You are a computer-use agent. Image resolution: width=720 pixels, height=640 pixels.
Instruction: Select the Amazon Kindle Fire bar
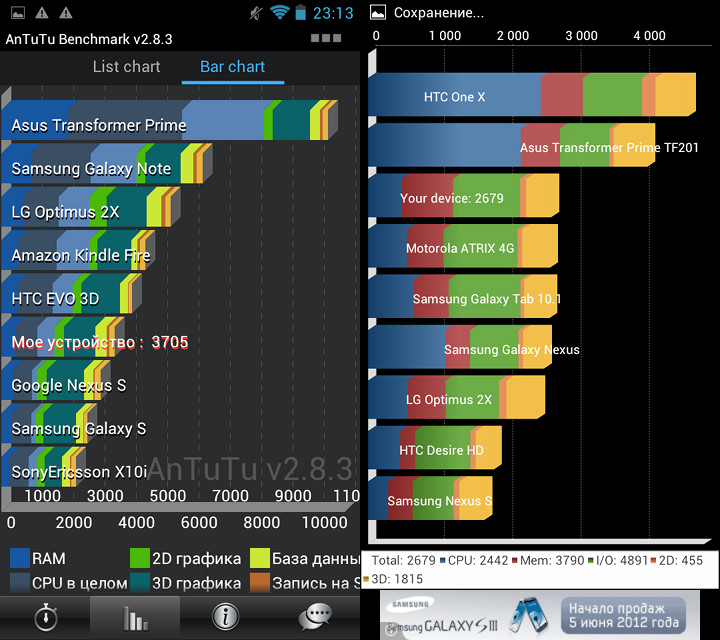coord(78,251)
